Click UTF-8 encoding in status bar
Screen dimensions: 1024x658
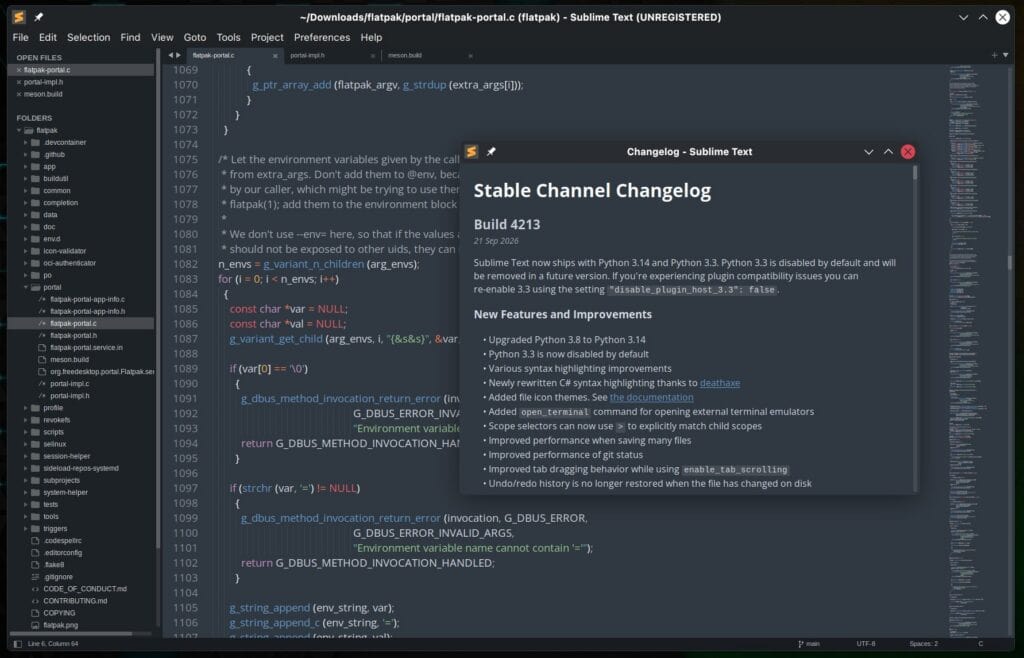point(866,644)
